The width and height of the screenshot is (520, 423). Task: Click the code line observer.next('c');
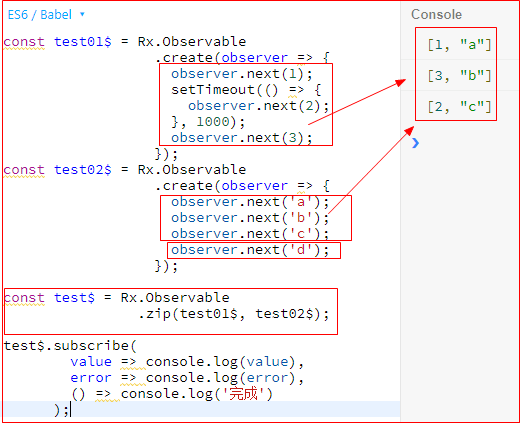[x=250, y=234]
